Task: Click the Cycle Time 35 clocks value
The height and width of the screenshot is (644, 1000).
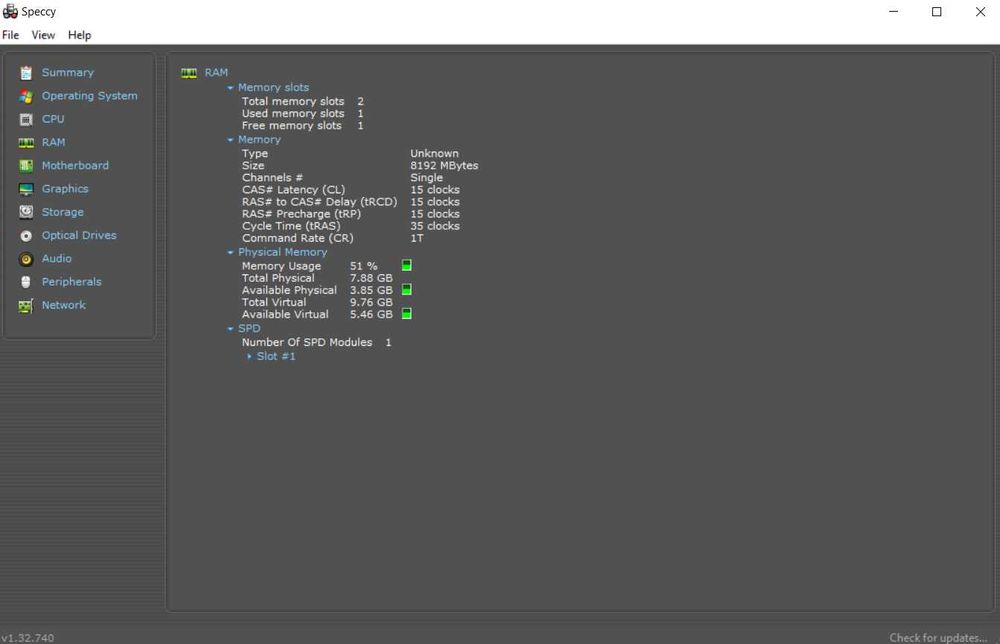Action: click(435, 226)
